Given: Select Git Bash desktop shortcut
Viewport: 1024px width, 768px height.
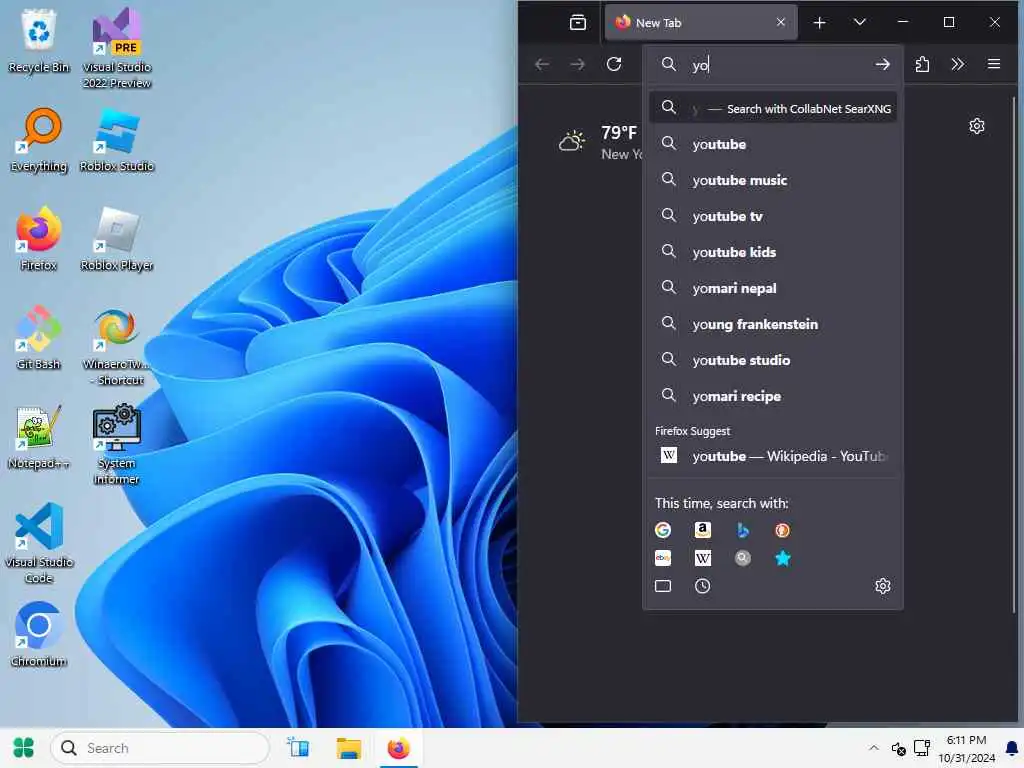Looking at the screenshot, I should (x=39, y=338).
